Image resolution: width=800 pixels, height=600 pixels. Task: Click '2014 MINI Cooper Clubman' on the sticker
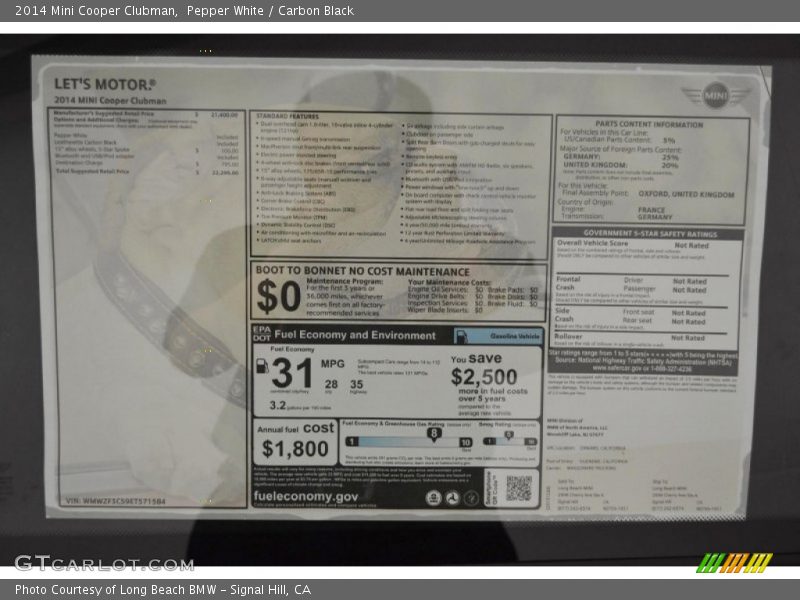click(110, 101)
